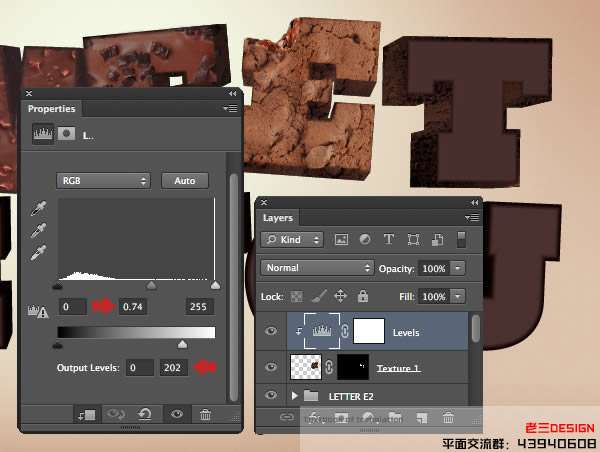
Task: Click the input shadow value field 0
Action: [72, 307]
